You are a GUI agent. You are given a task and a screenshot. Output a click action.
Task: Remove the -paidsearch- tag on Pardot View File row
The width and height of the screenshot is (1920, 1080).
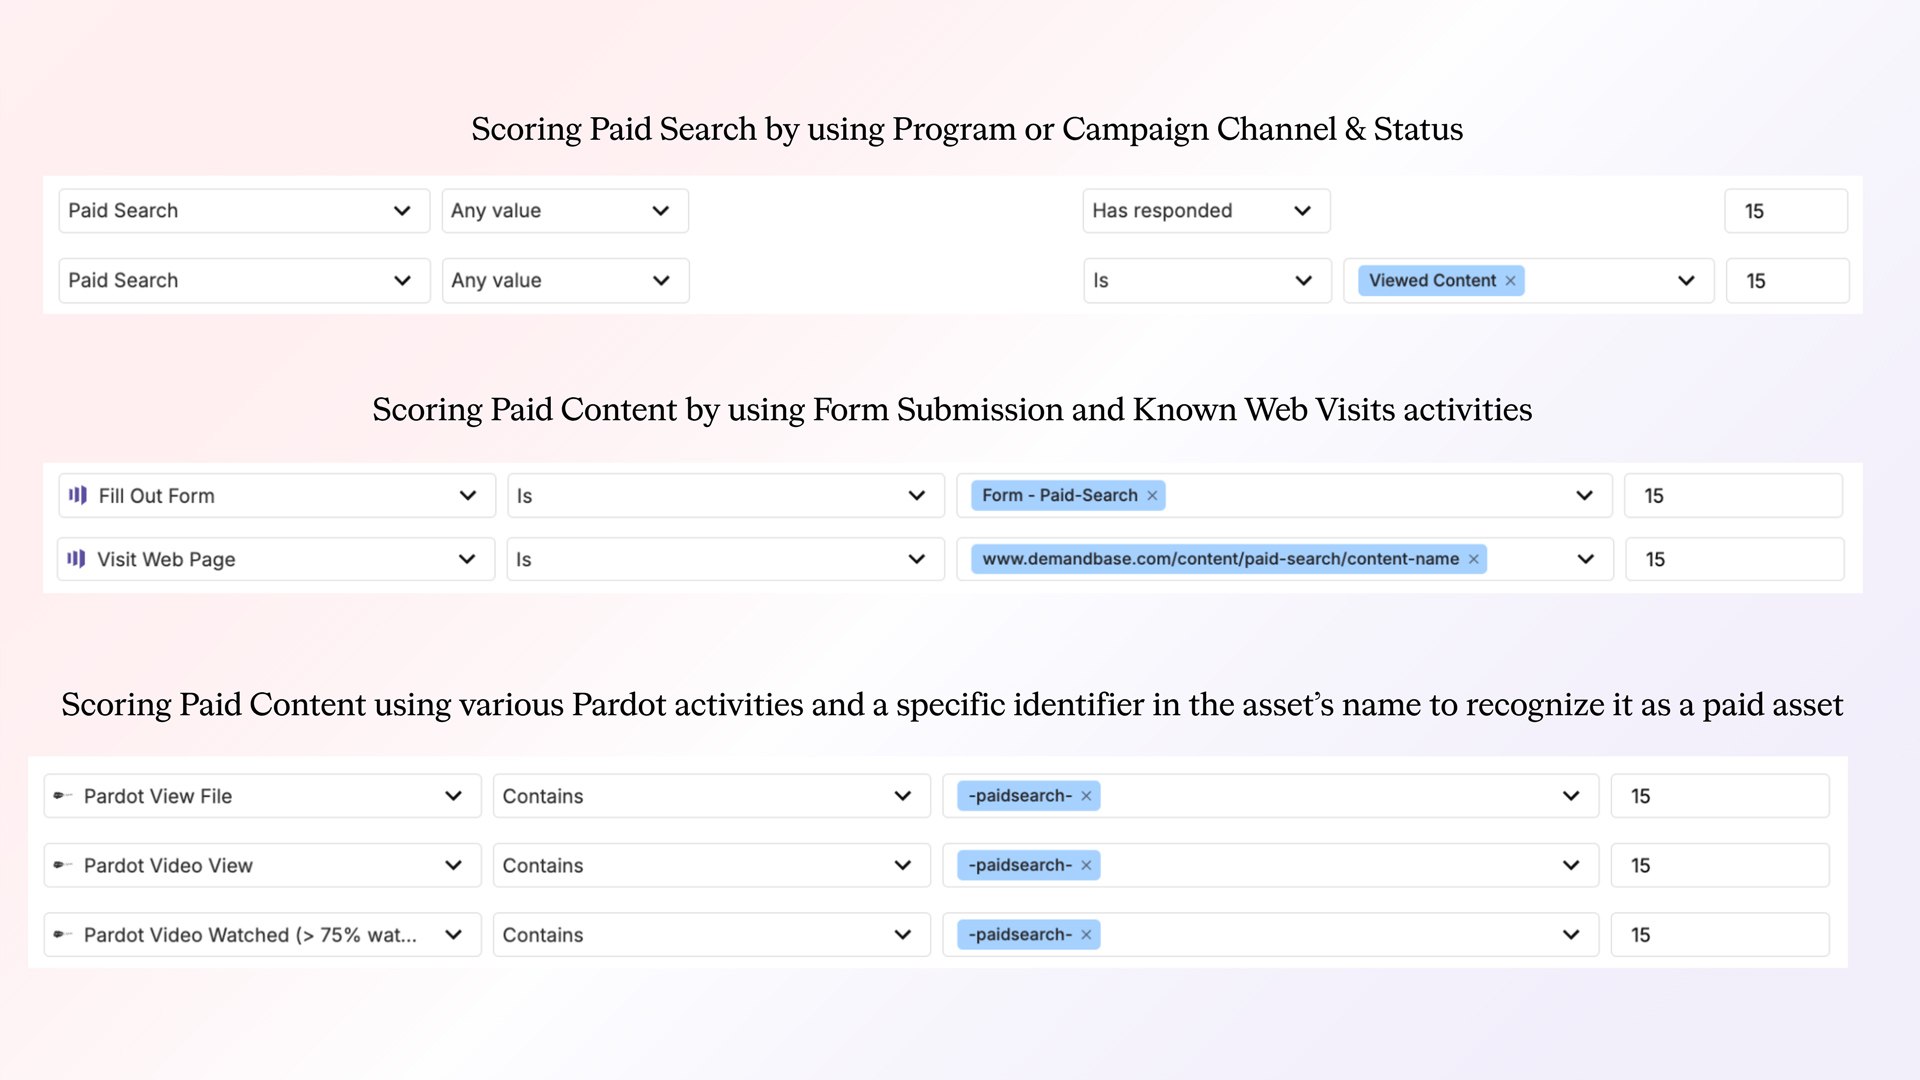coord(1086,796)
